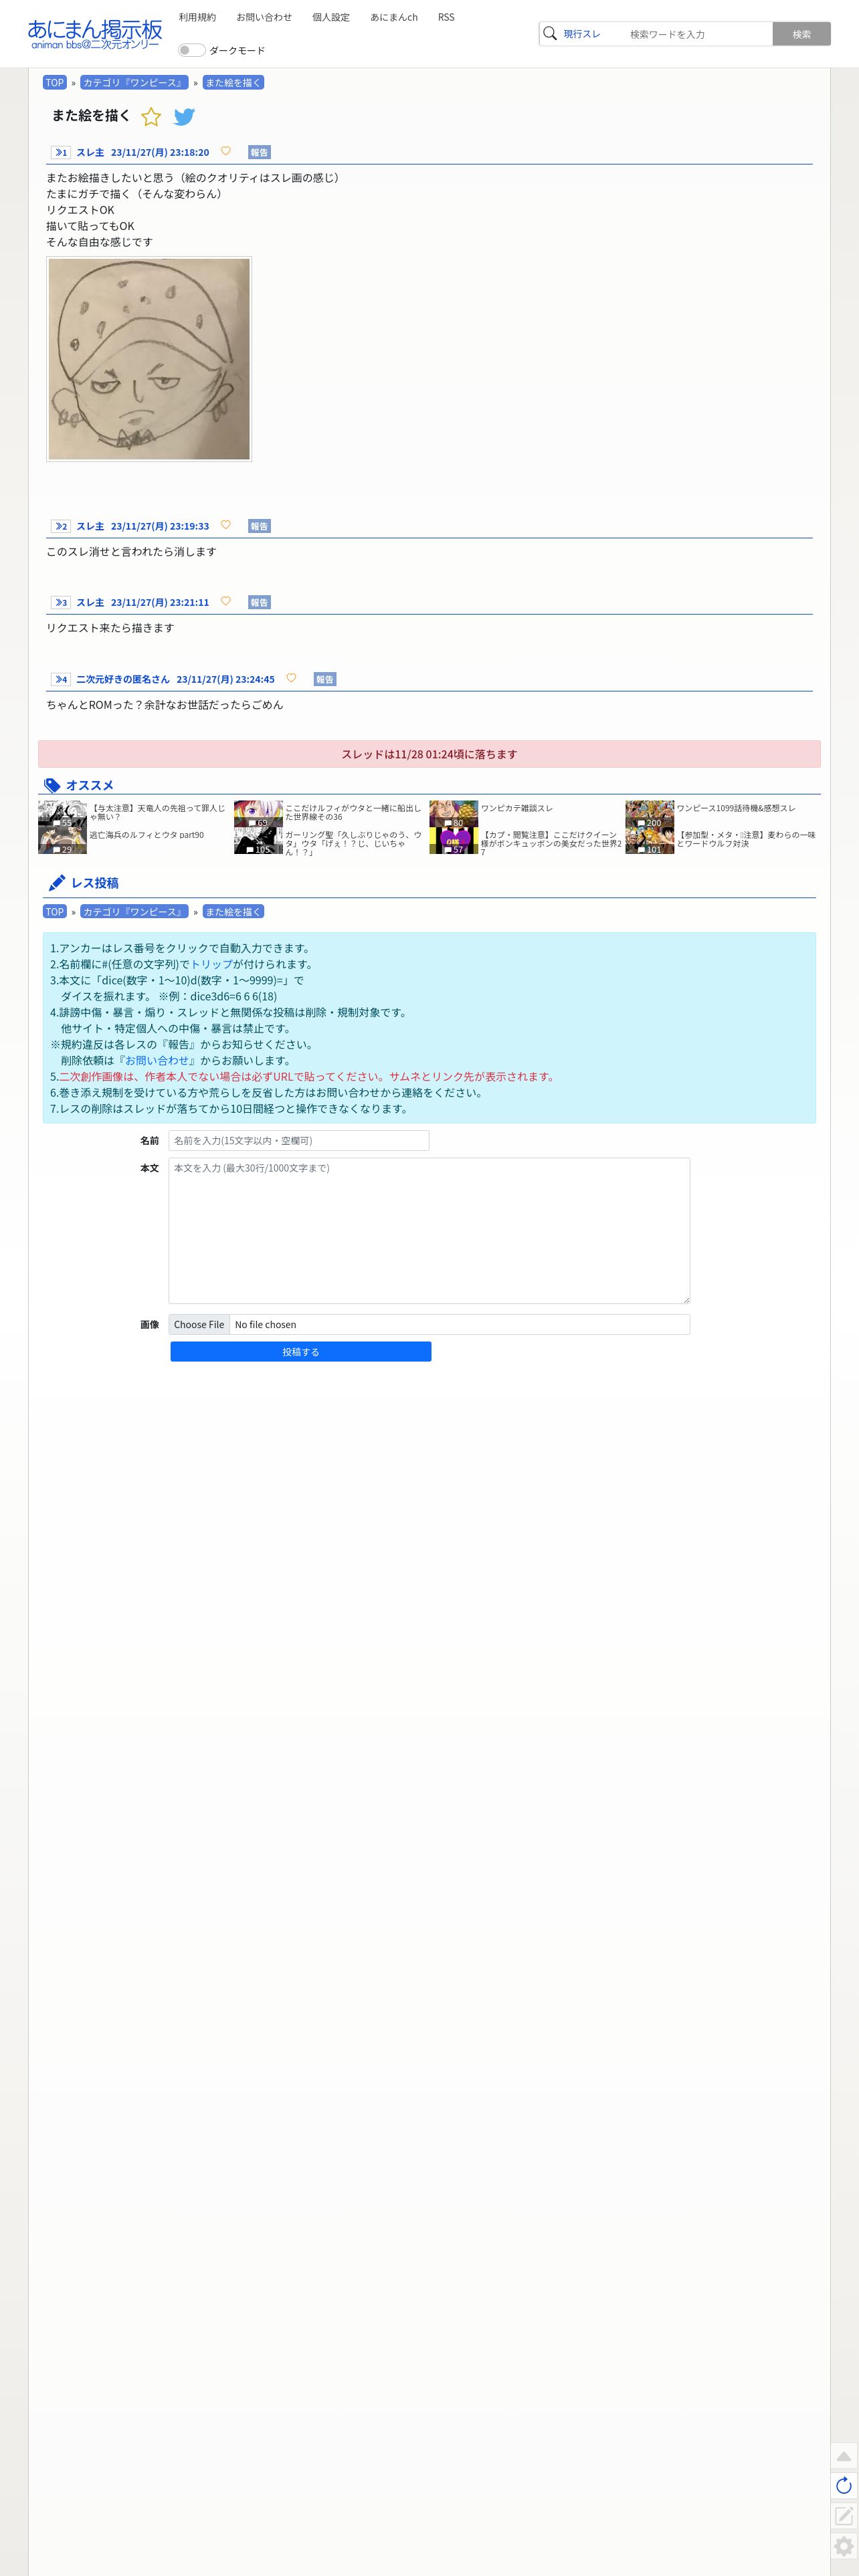
Task: Open the sketch drawing image in post 1
Action: click(149, 359)
